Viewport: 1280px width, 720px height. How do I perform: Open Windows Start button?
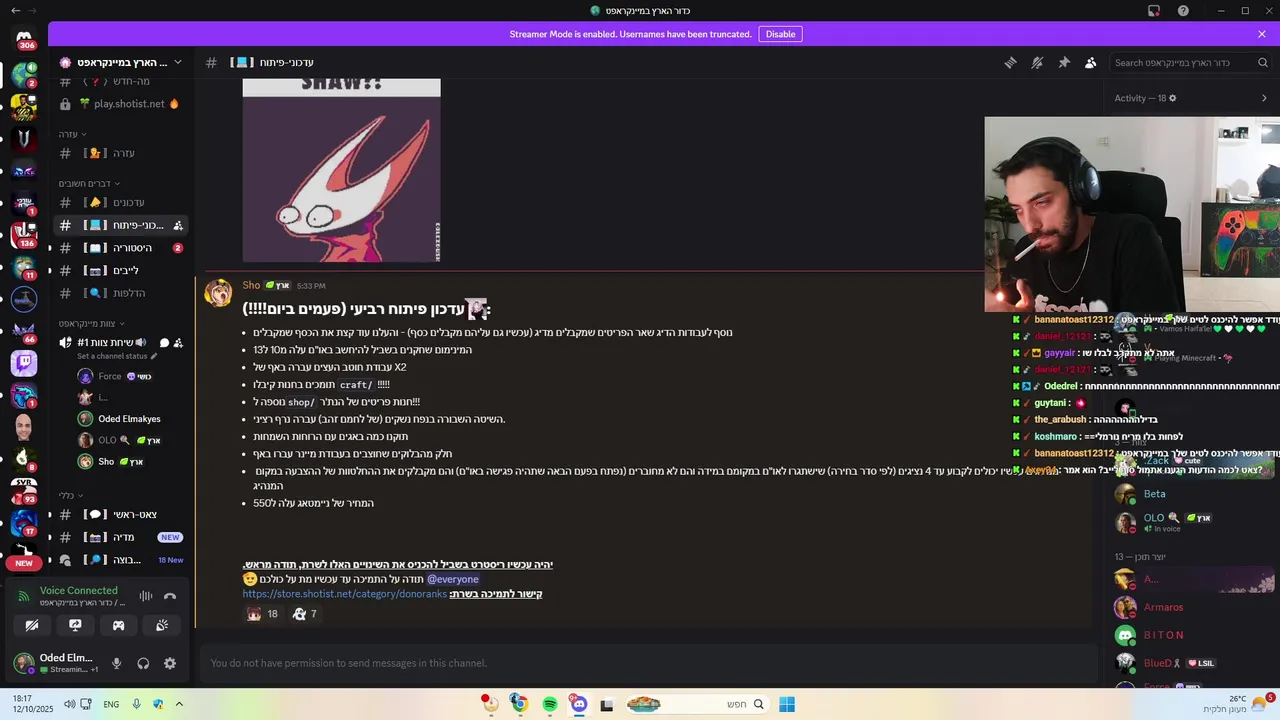point(787,705)
